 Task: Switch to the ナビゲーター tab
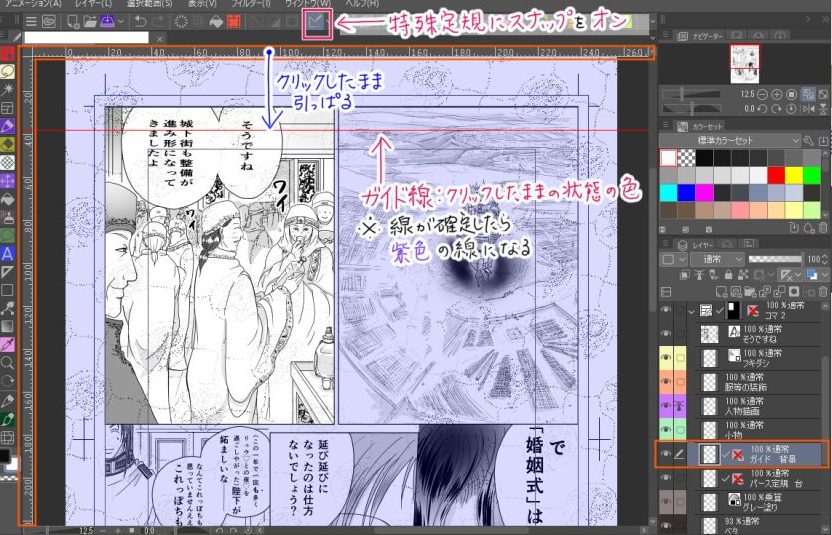[x=700, y=36]
